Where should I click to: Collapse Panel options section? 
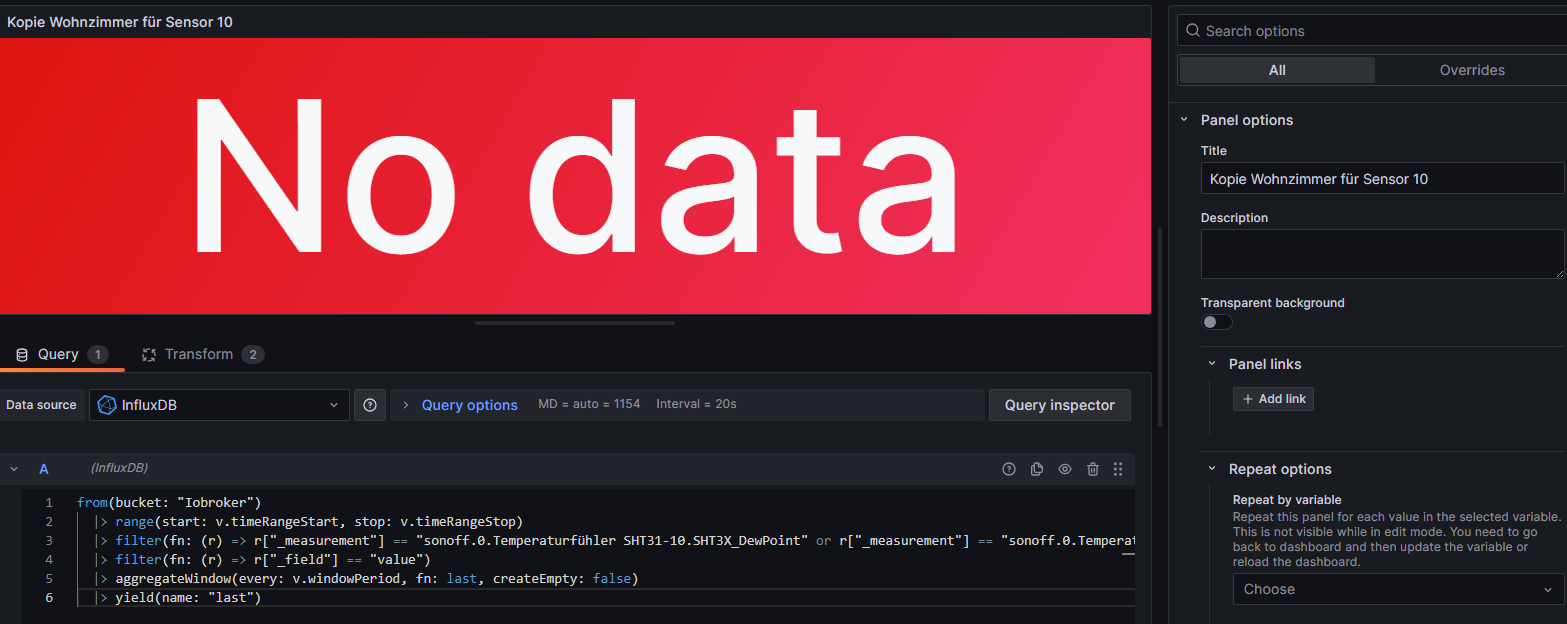click(x=1184, y=120)
